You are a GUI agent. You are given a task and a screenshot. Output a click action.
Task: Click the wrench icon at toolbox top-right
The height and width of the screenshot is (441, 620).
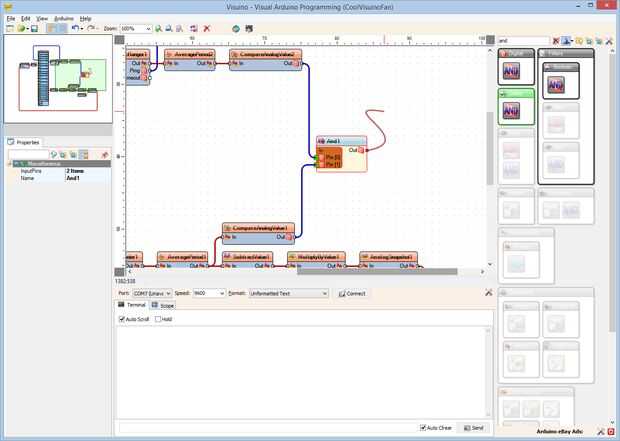coord(609,41)
